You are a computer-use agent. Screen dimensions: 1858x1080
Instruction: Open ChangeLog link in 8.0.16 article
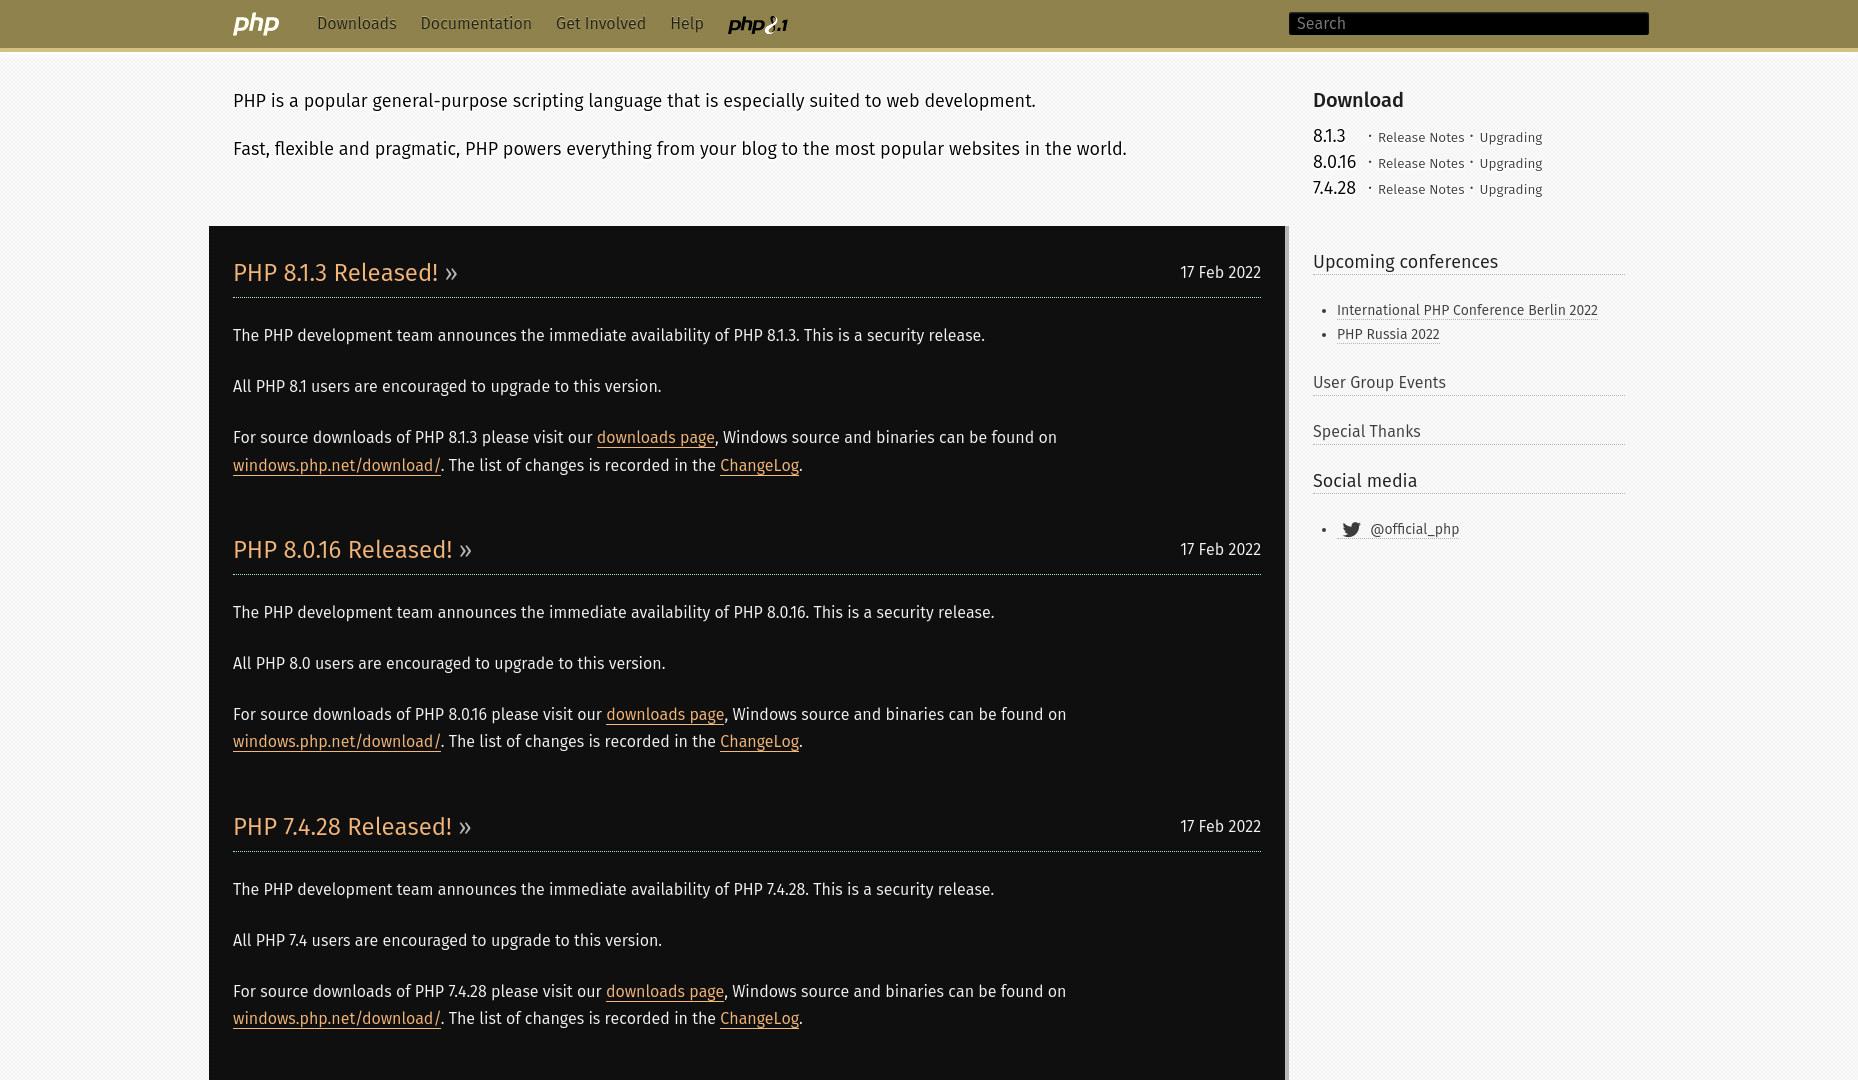pyautogui.click(x=759, y=742)
